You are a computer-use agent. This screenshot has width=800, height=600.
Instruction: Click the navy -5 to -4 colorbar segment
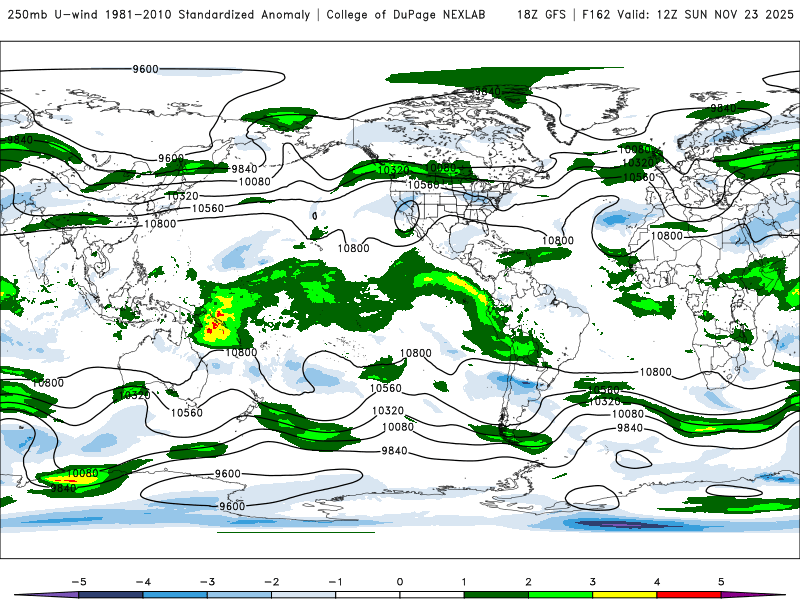click(111, 595)
